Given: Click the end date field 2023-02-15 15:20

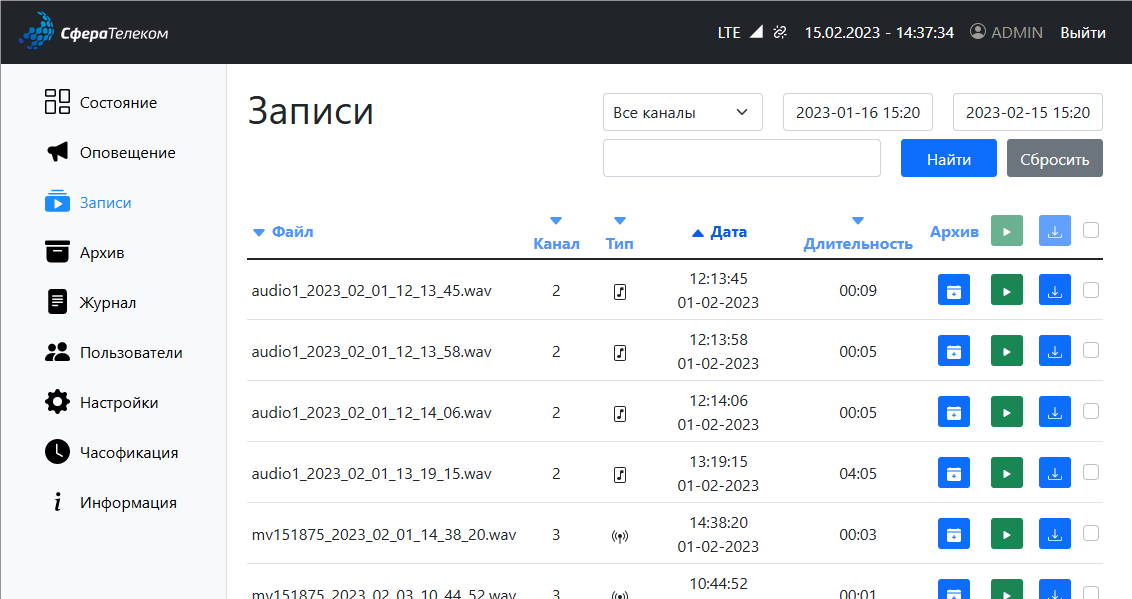Looking at the screenshot, I should pyautogui.click(x=1027, y=112).
